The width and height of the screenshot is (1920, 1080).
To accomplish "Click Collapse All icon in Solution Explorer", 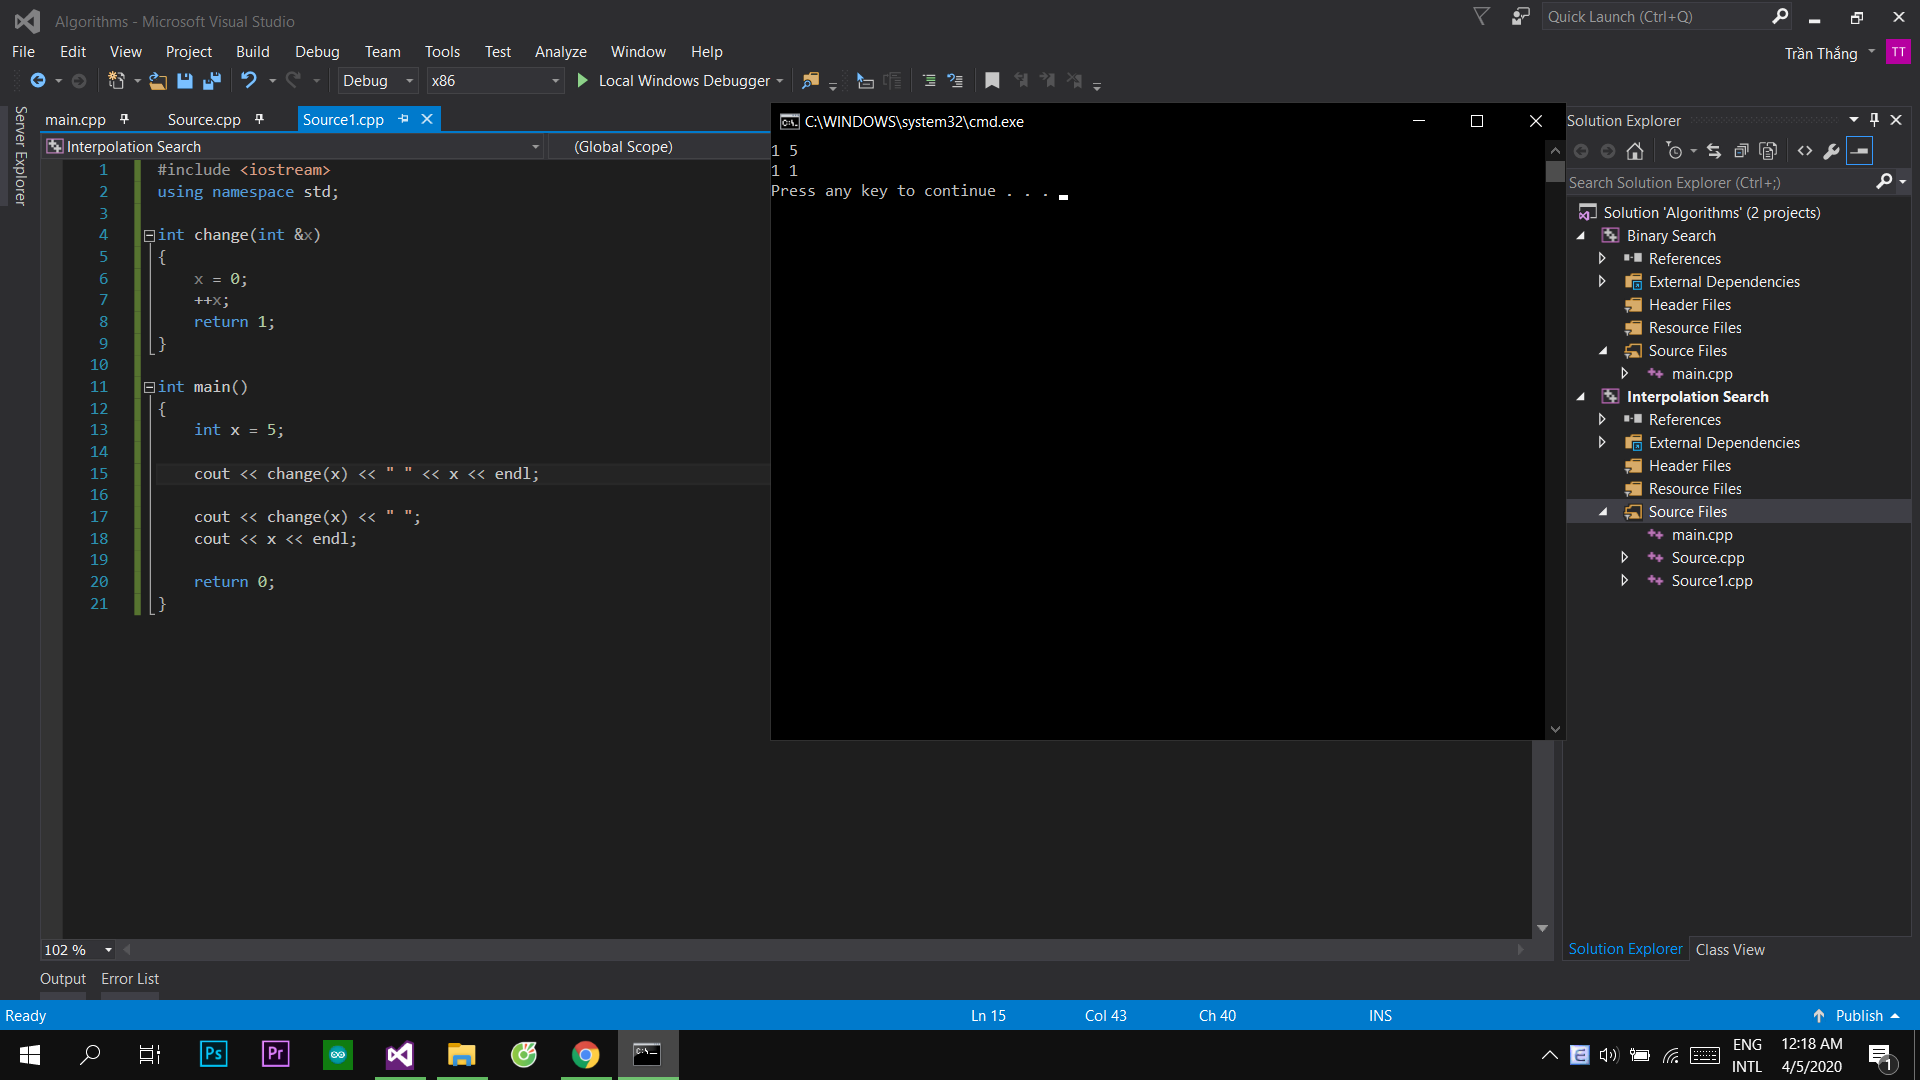I will (x=1741, y=151).
